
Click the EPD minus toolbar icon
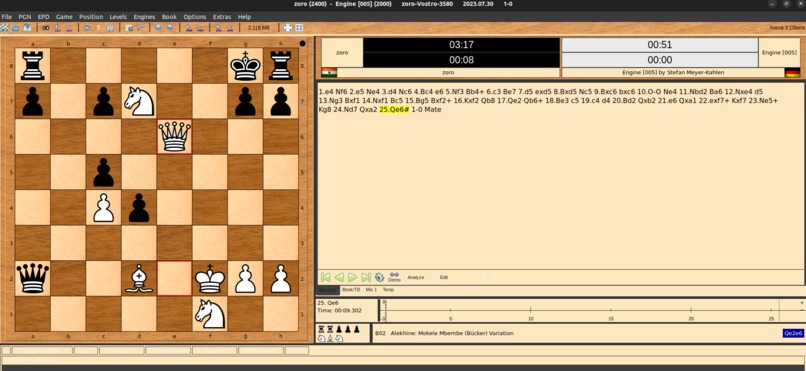pos(230,28)
